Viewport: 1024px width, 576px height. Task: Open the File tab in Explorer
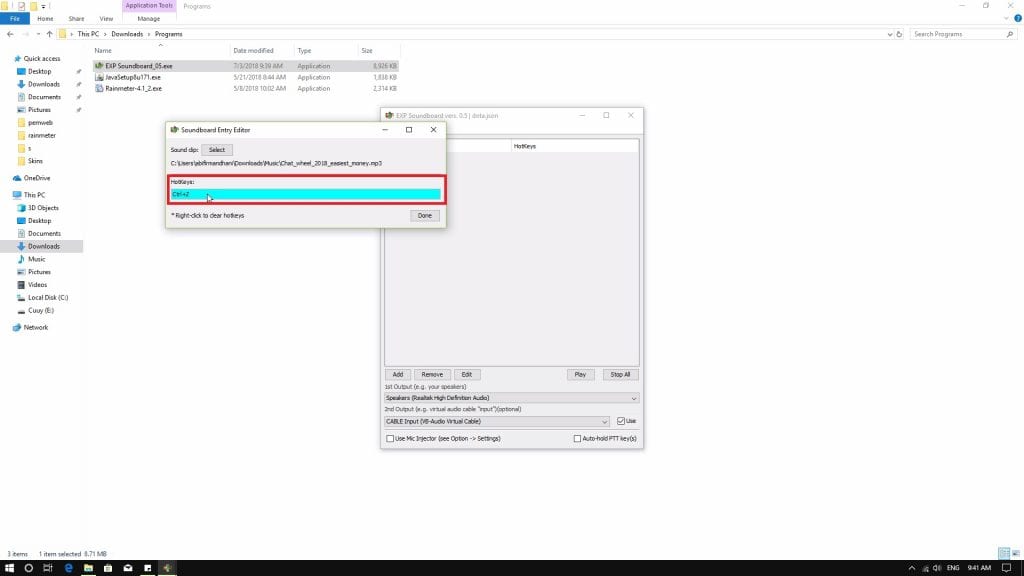click(x=14, y=19)
